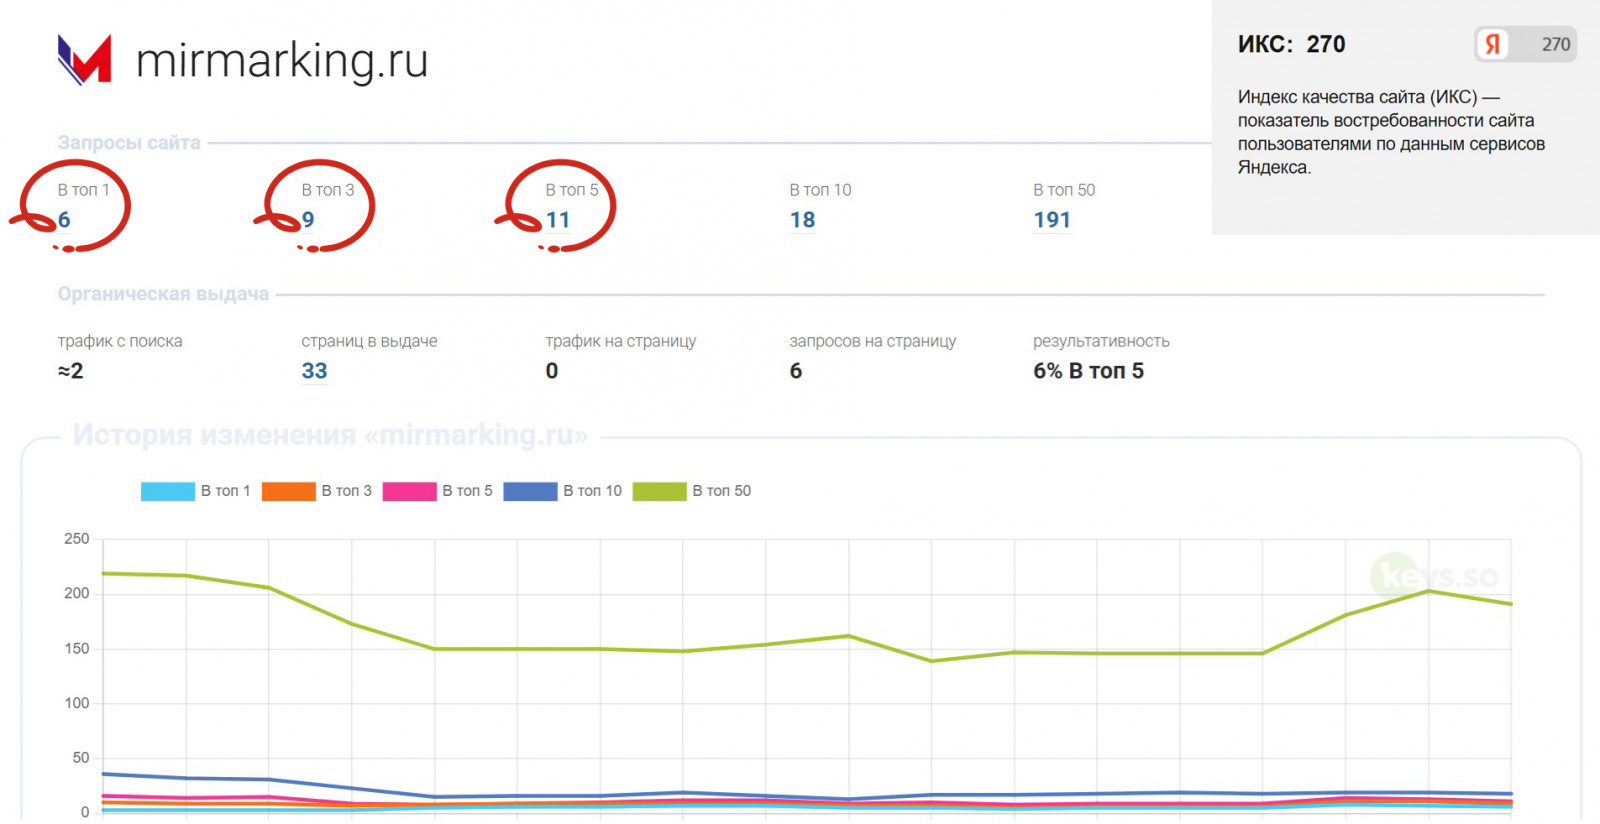Select the результативность label

[1101, 341]
